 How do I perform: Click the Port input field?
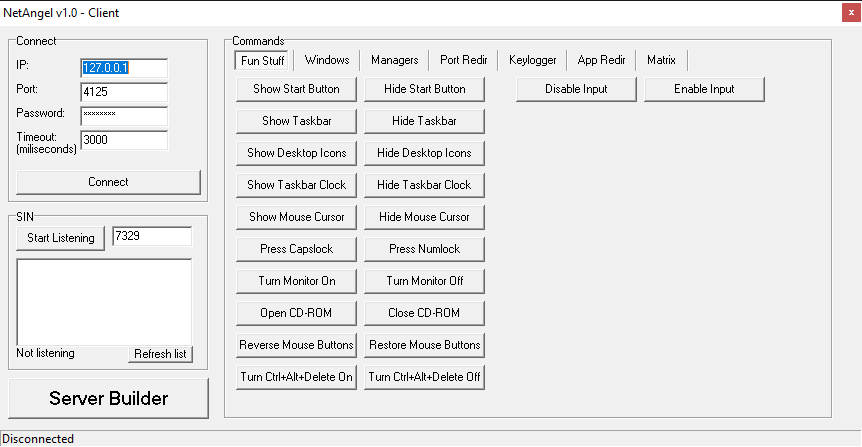point(123,92)
